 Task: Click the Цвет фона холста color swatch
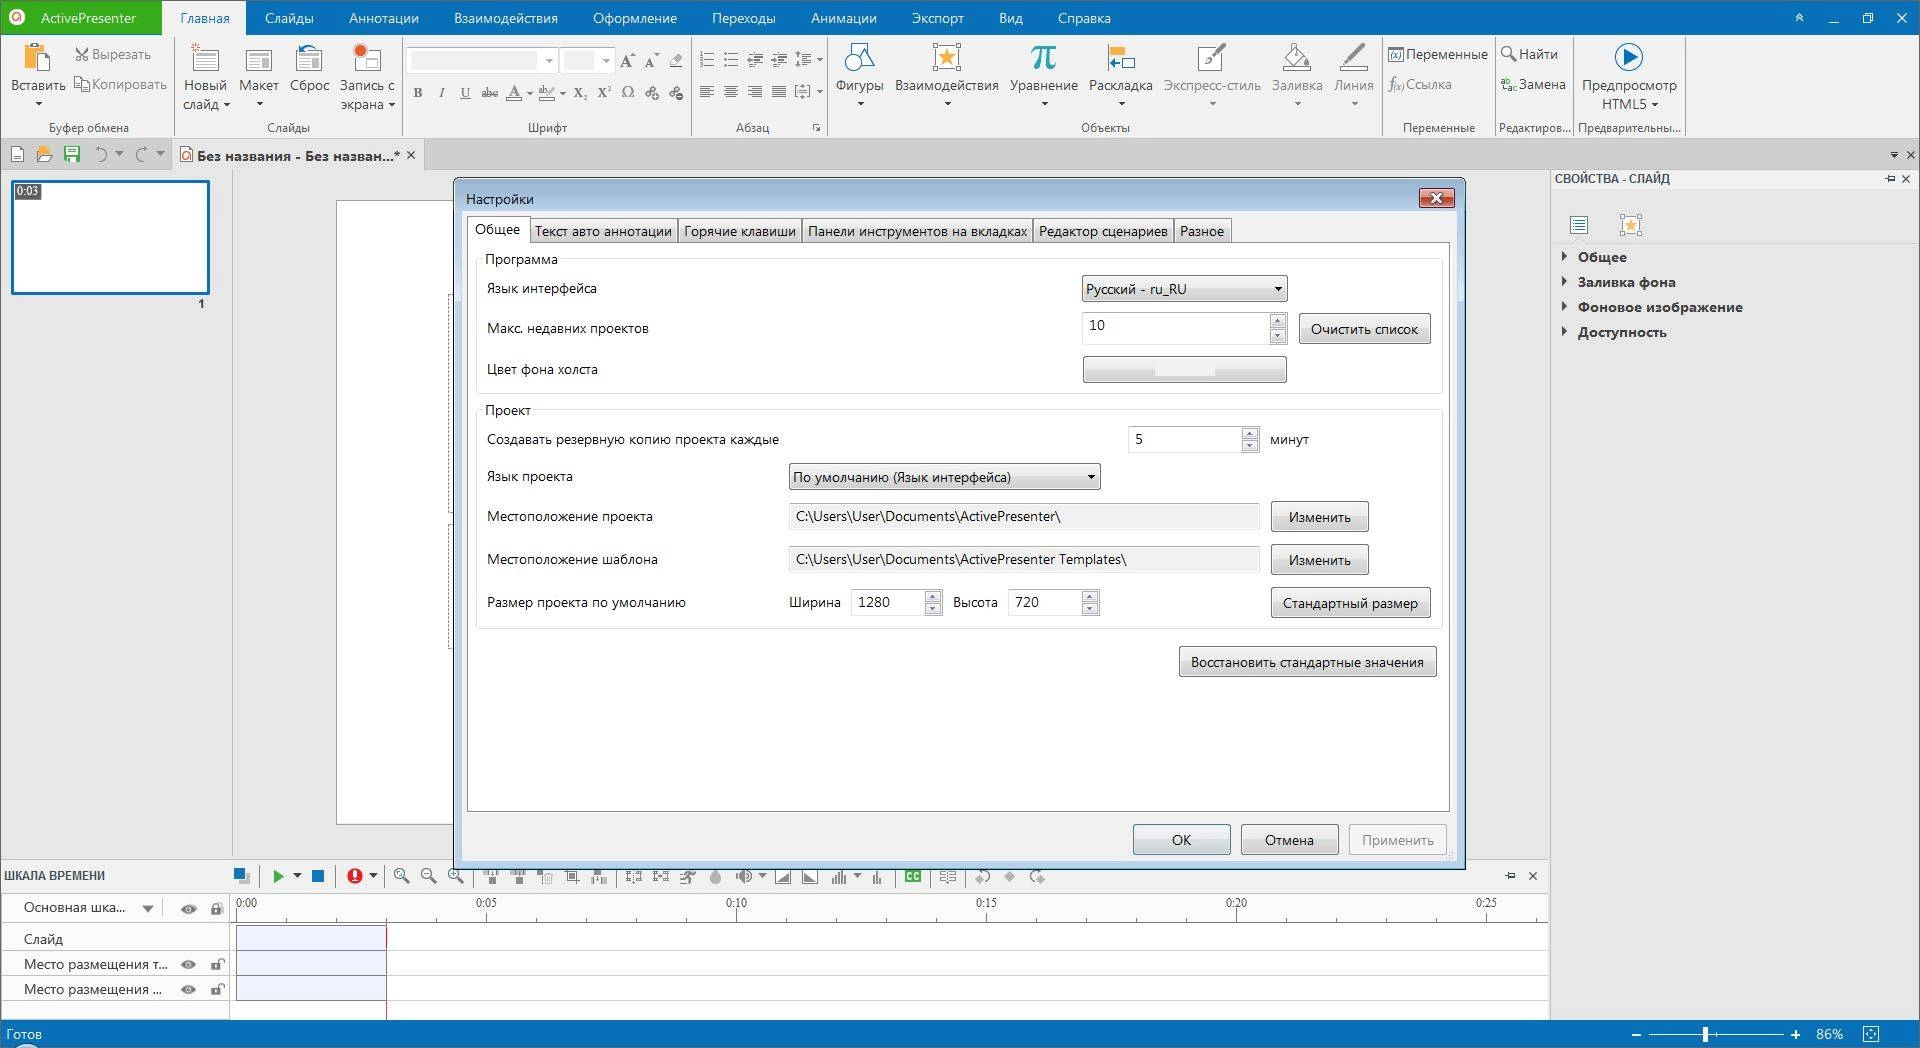tap(1184, 370)
